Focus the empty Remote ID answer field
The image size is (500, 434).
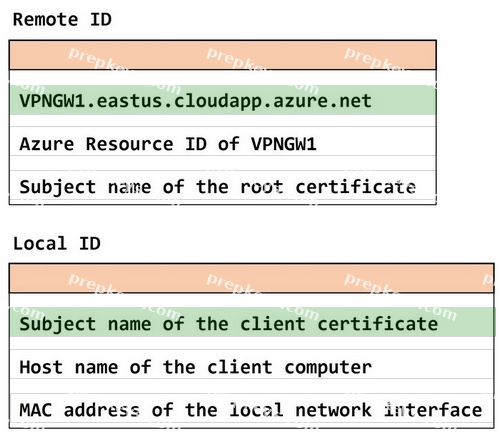(x=223, y=55)
